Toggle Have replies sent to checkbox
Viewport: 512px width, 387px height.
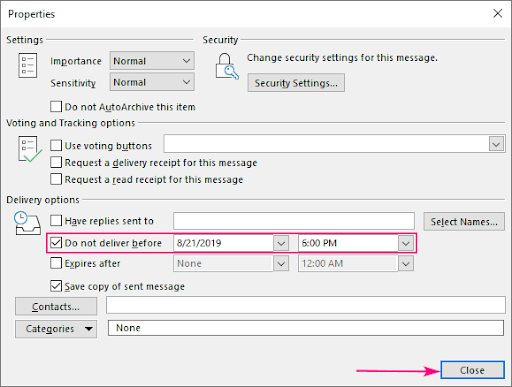(56, 221)
